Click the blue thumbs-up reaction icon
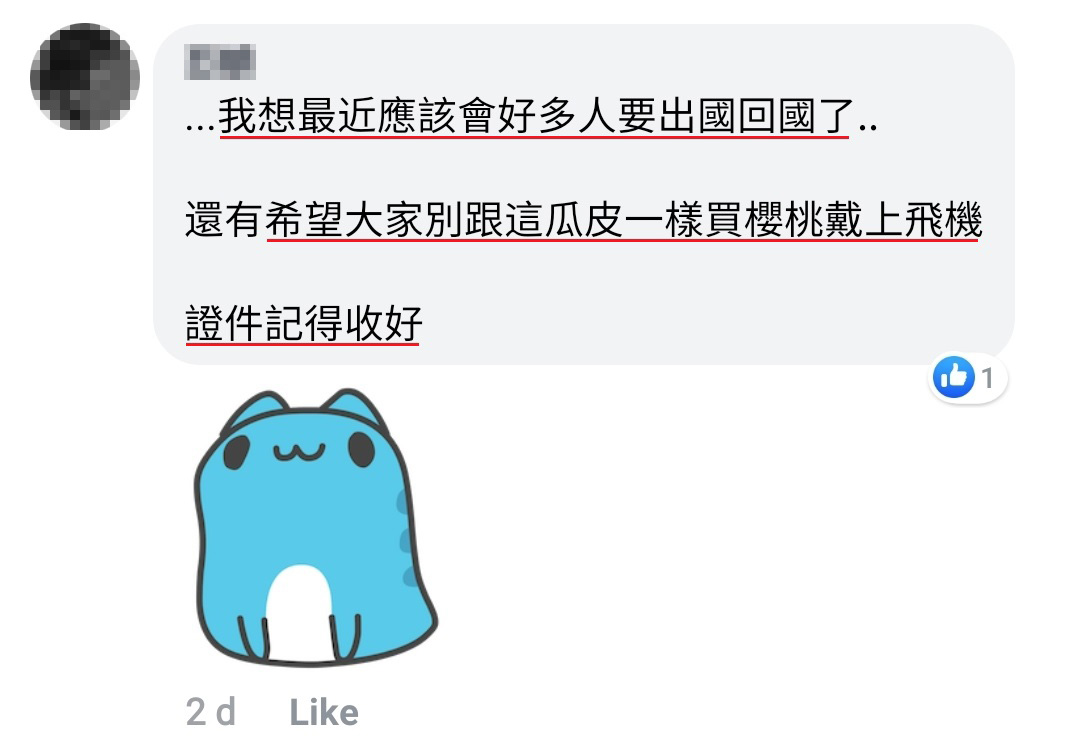 (954, 377)
